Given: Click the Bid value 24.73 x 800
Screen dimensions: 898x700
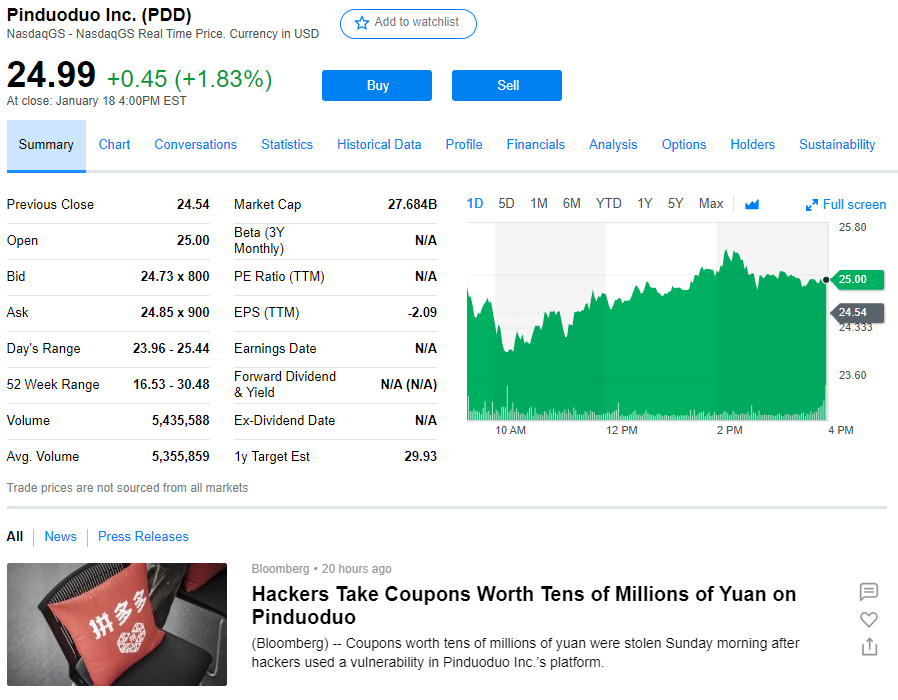Looking at the screenshot, I should click(x=175, y=276).
